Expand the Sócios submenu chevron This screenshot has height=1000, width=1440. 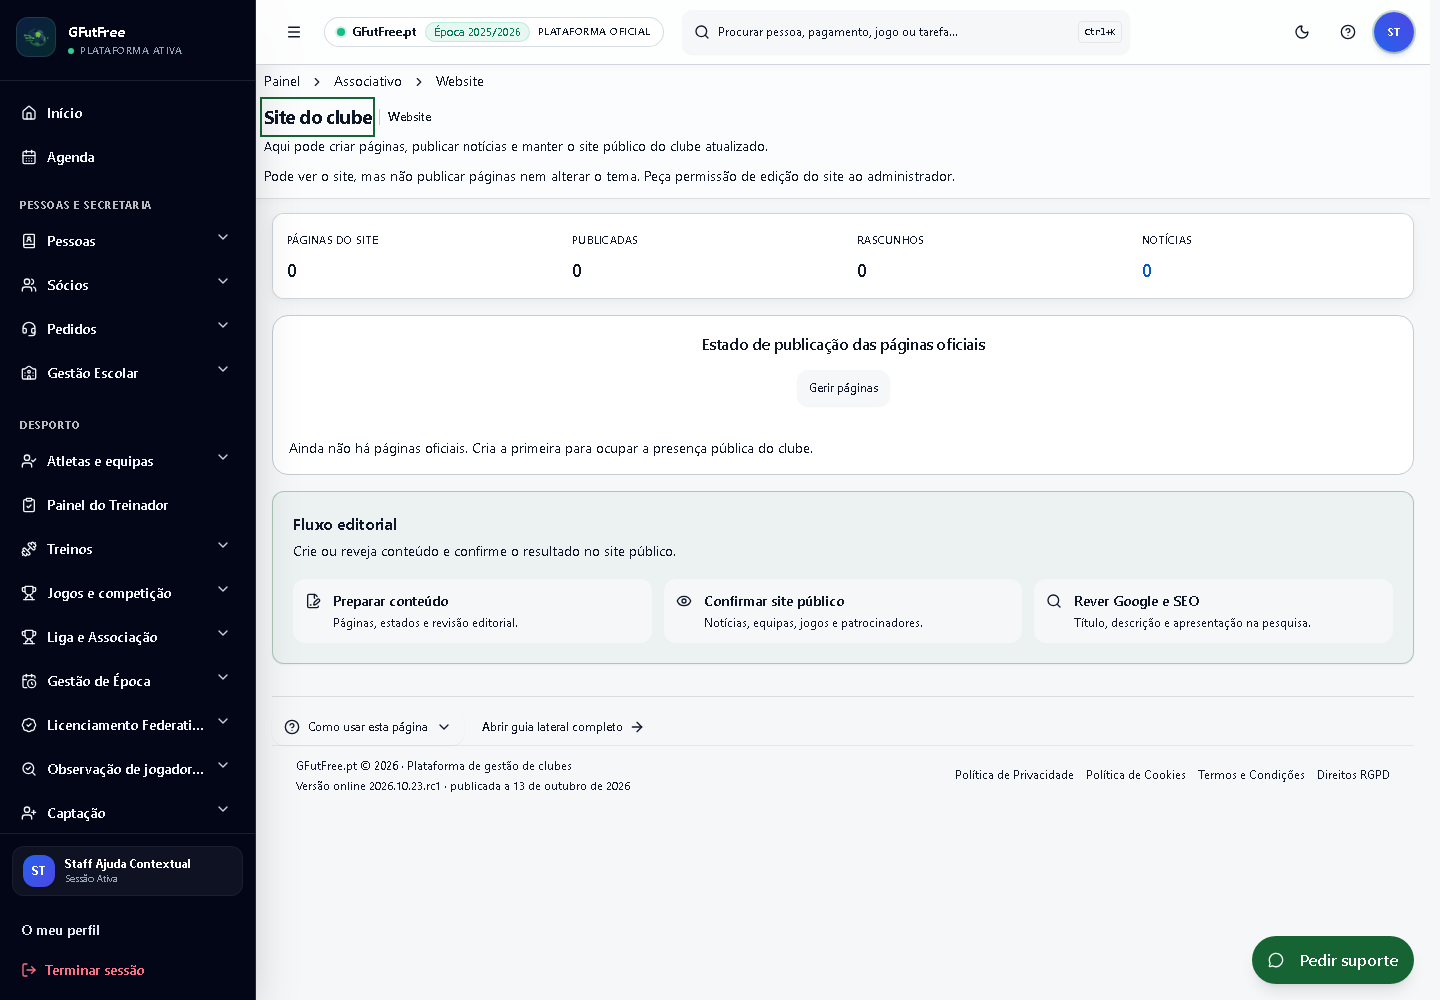223,281
